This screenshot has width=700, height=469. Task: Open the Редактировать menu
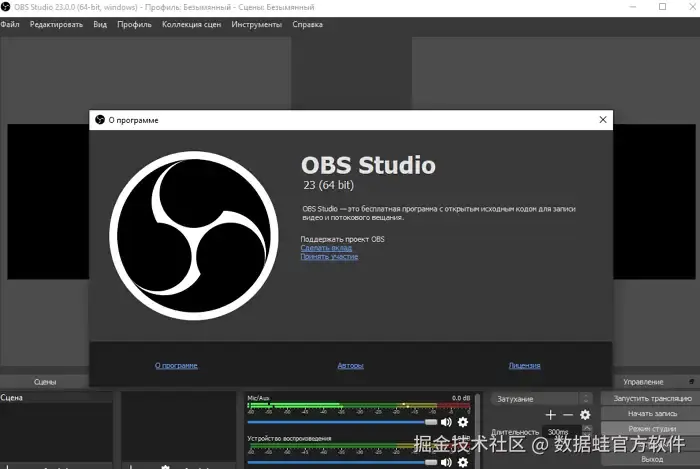coord(56,25)
